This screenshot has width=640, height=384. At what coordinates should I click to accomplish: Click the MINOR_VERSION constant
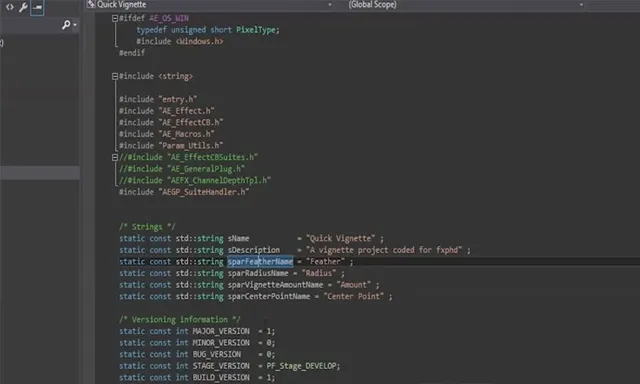pyautogui.click(x=221, y=343)
